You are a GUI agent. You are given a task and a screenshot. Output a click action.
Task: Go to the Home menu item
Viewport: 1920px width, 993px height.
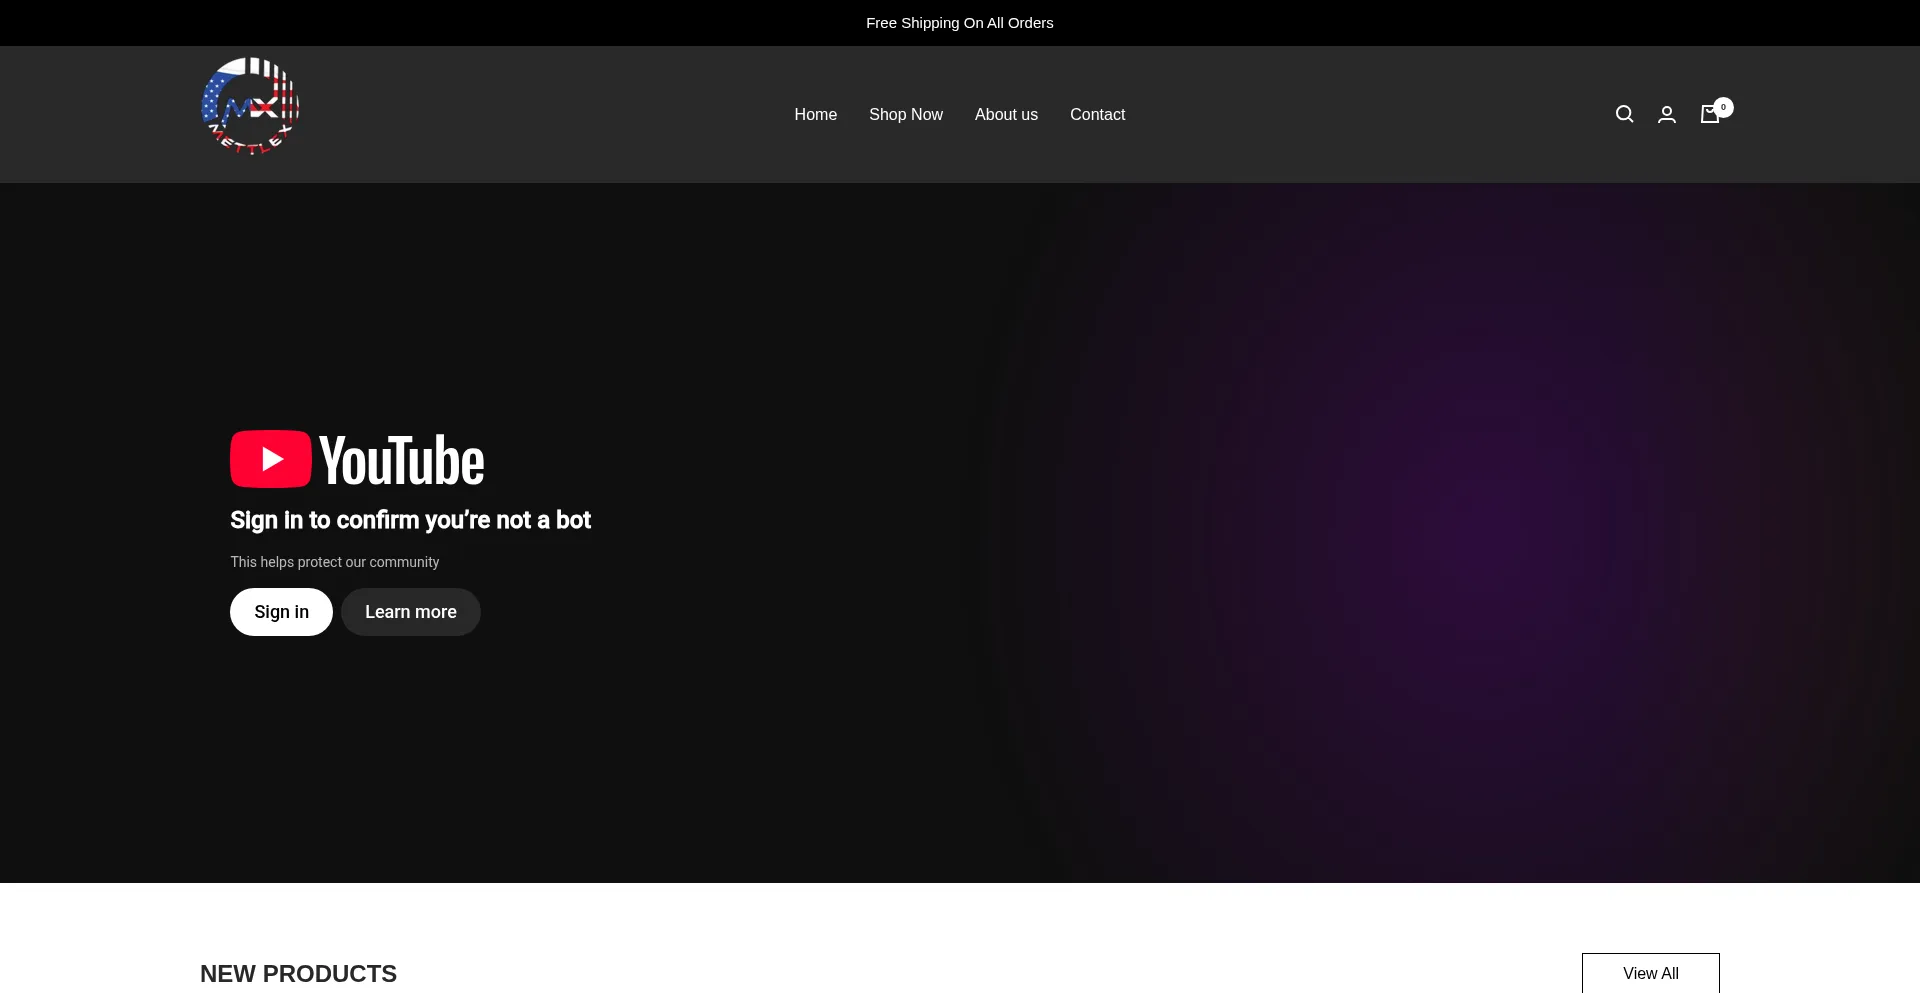815,114
